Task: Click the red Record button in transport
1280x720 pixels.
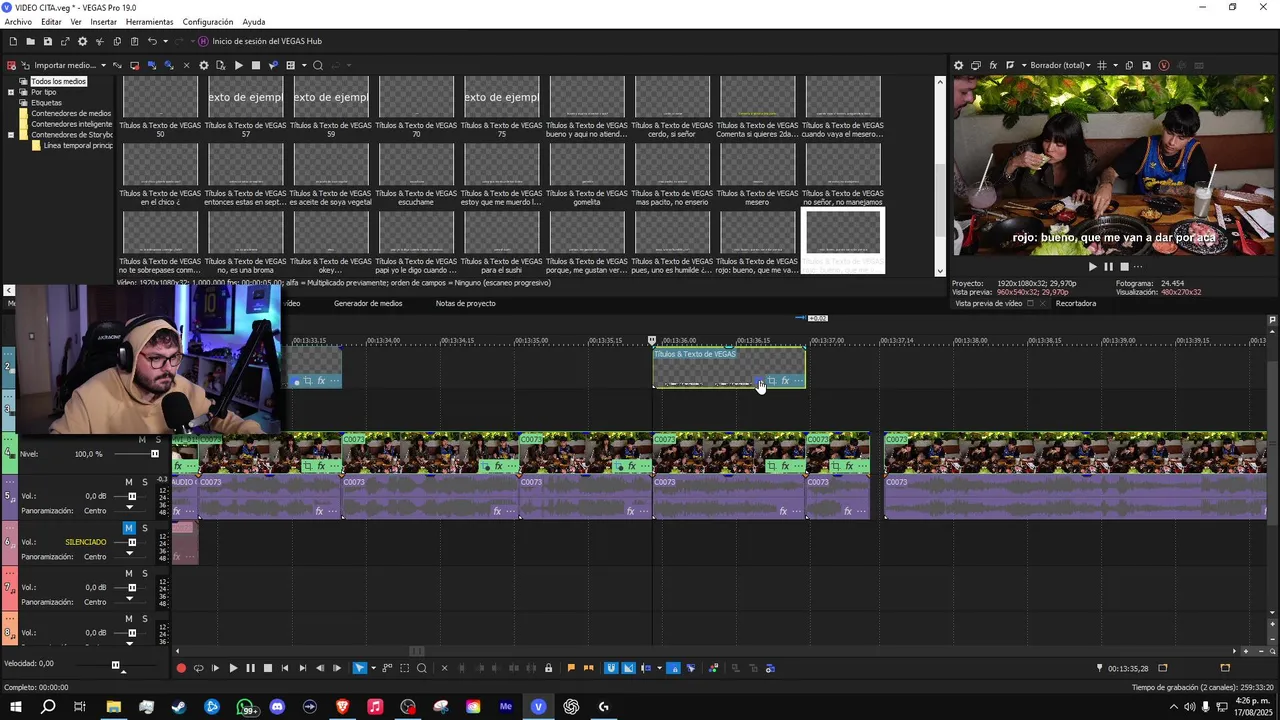Action: click(x=180, y=668)
